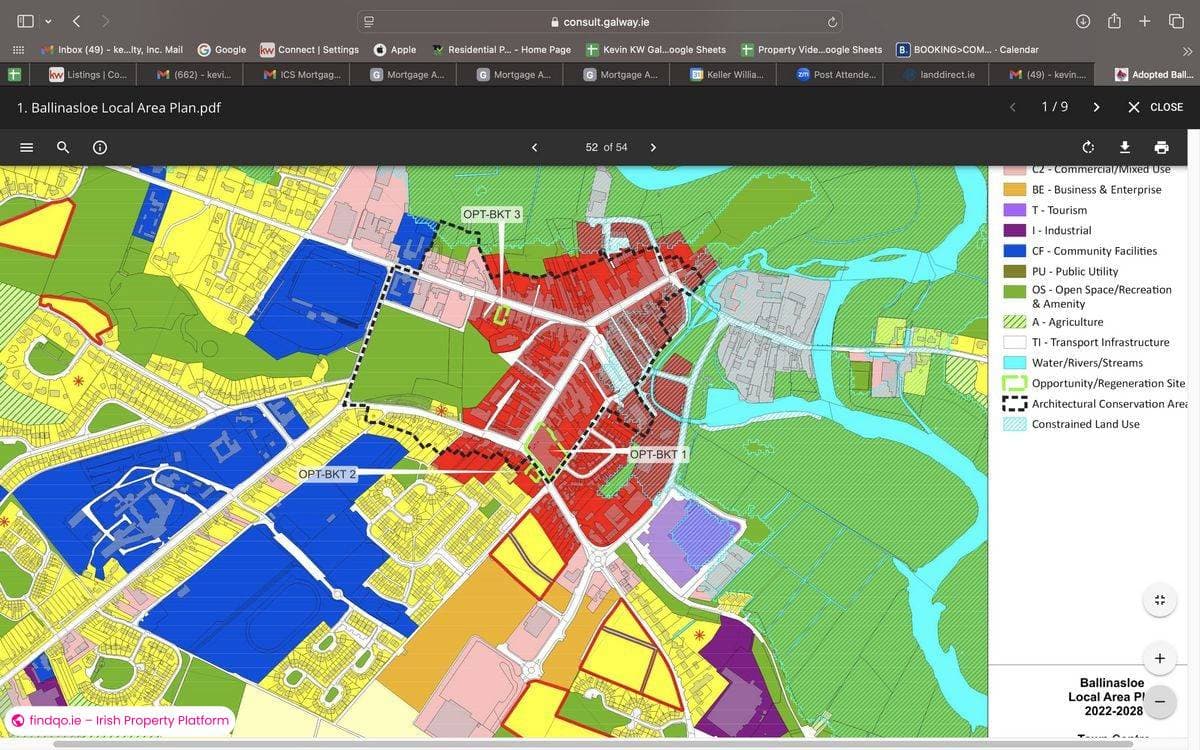The height and width of the screenshot is (750, 1200).
Task: Zoom out with the minus button
Action: click(1159, 701)
